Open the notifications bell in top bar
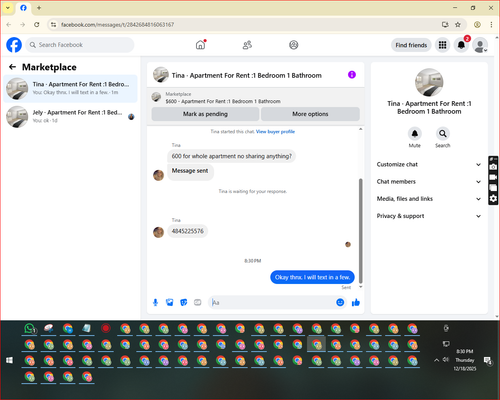500x400 pixels. [461, 45]
